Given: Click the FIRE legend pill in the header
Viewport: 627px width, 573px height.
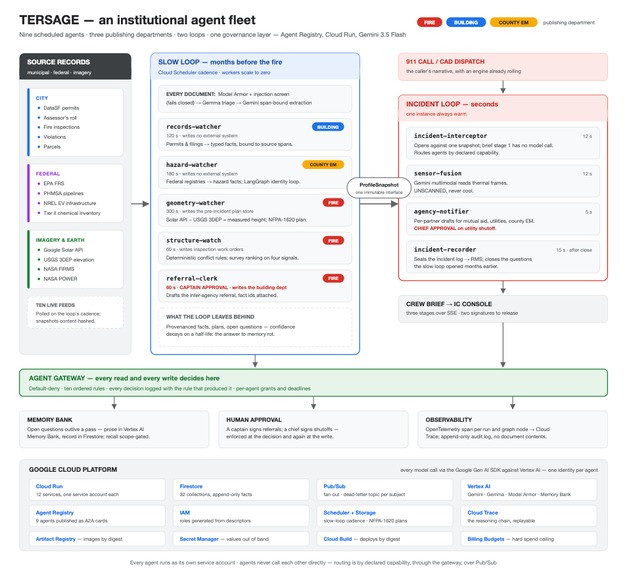Looking at the screenshot, I should click(429, 22).
